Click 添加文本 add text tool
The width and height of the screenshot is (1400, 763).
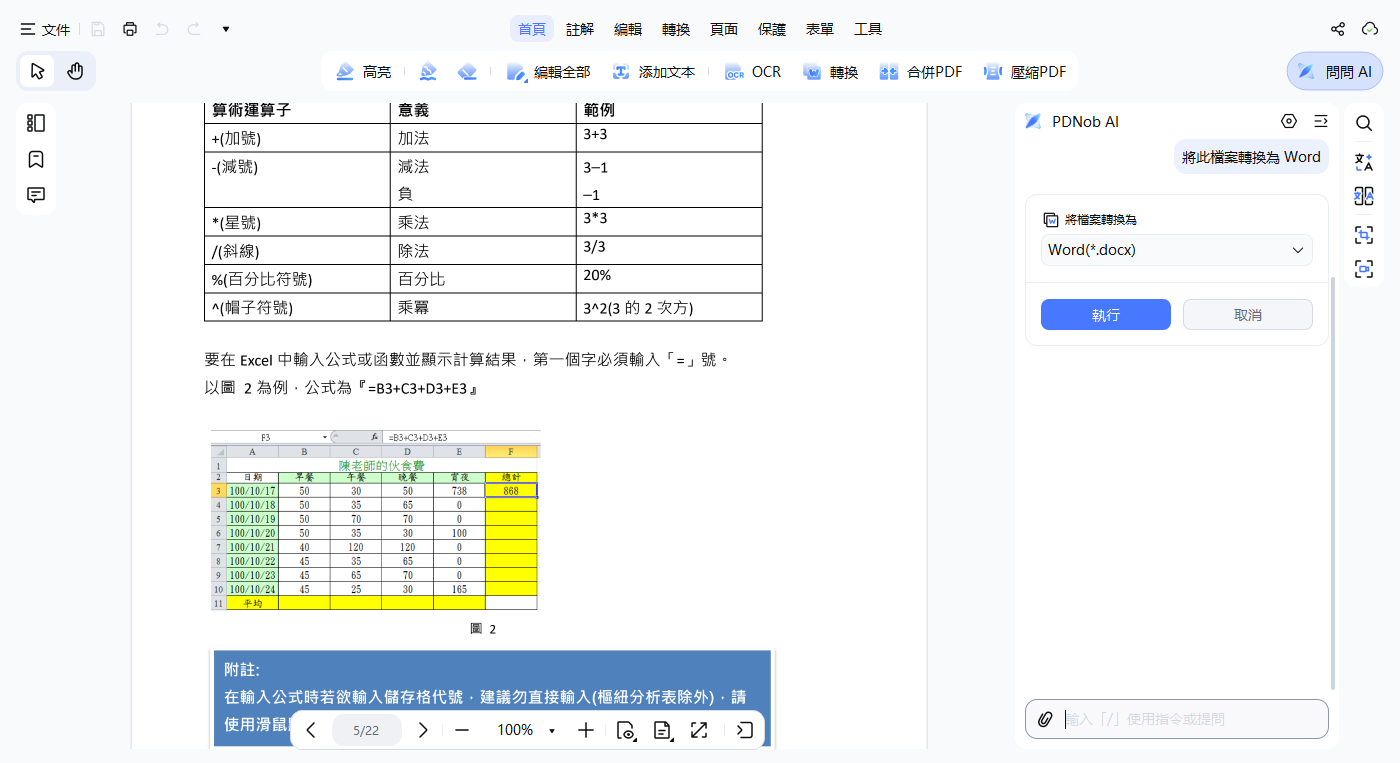coord(654,72)
